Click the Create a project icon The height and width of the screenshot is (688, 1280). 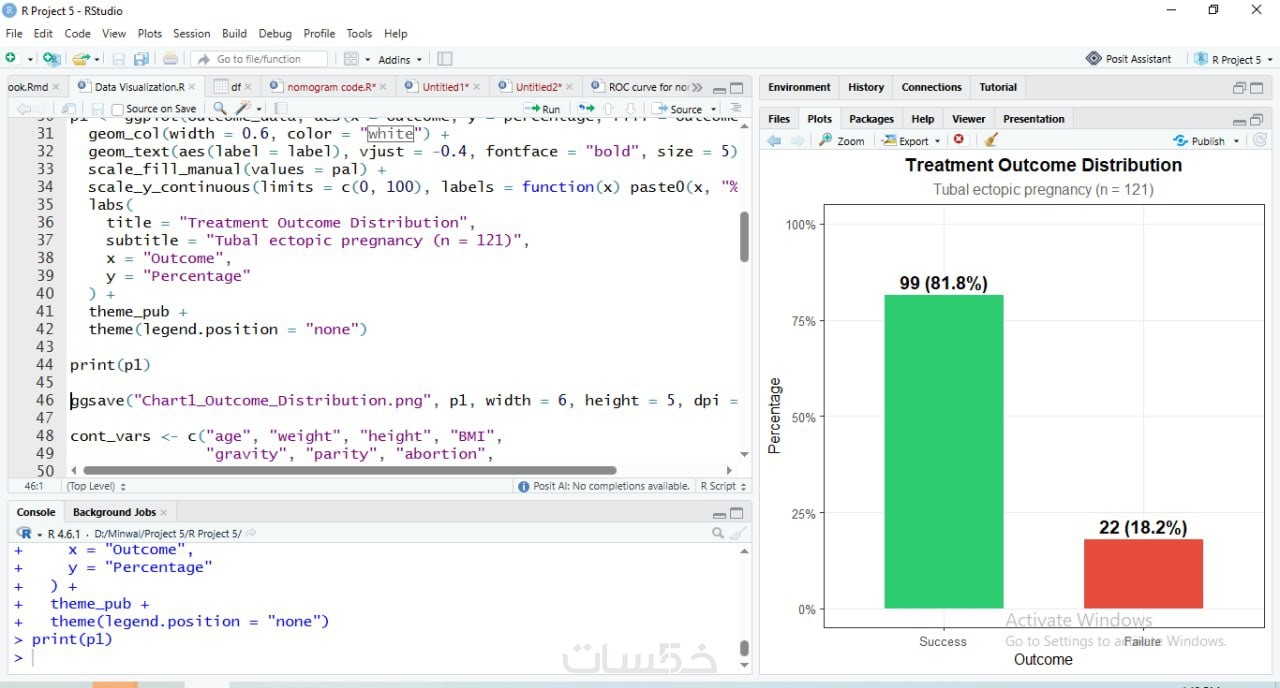click(x=51, y=59)
